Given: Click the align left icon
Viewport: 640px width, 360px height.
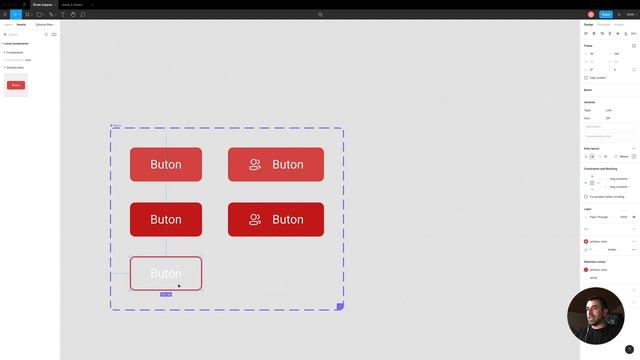Looking at the screenshot, I should [586, 33].
